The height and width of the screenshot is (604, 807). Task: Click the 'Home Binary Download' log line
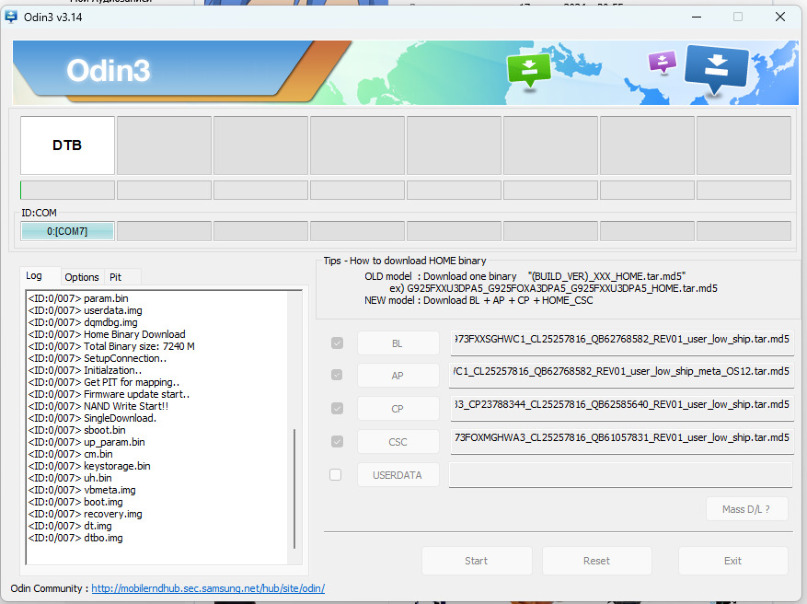107,334
